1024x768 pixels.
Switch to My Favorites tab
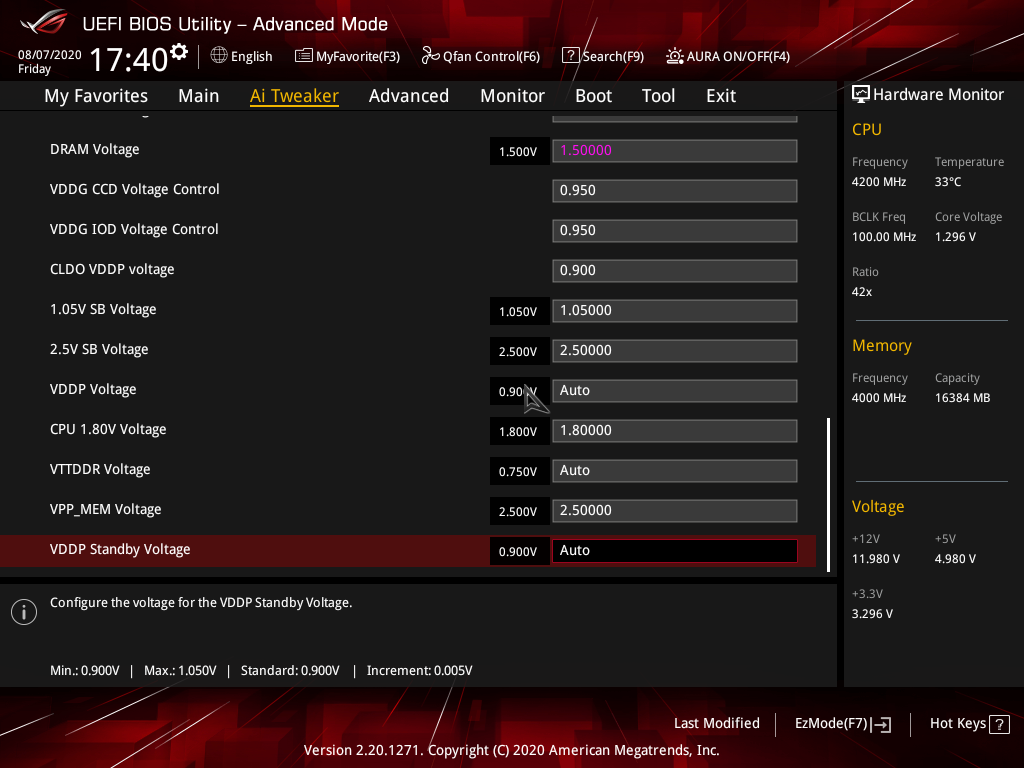(96, 96)
